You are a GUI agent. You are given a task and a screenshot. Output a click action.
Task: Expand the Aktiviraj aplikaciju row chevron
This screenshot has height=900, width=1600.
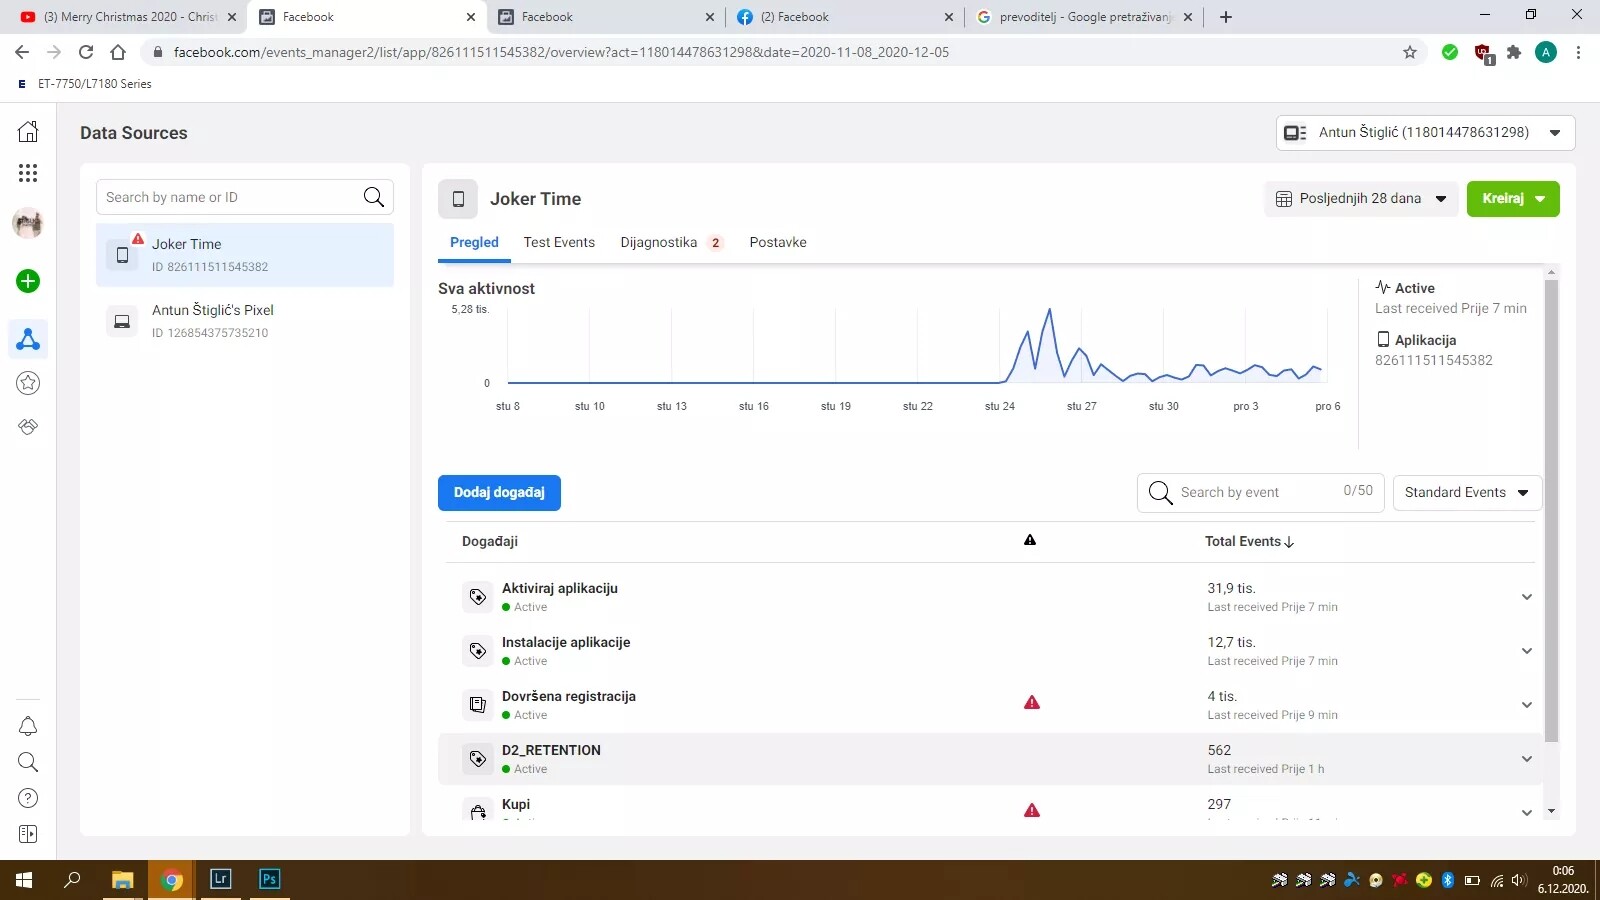point(1527,597)
